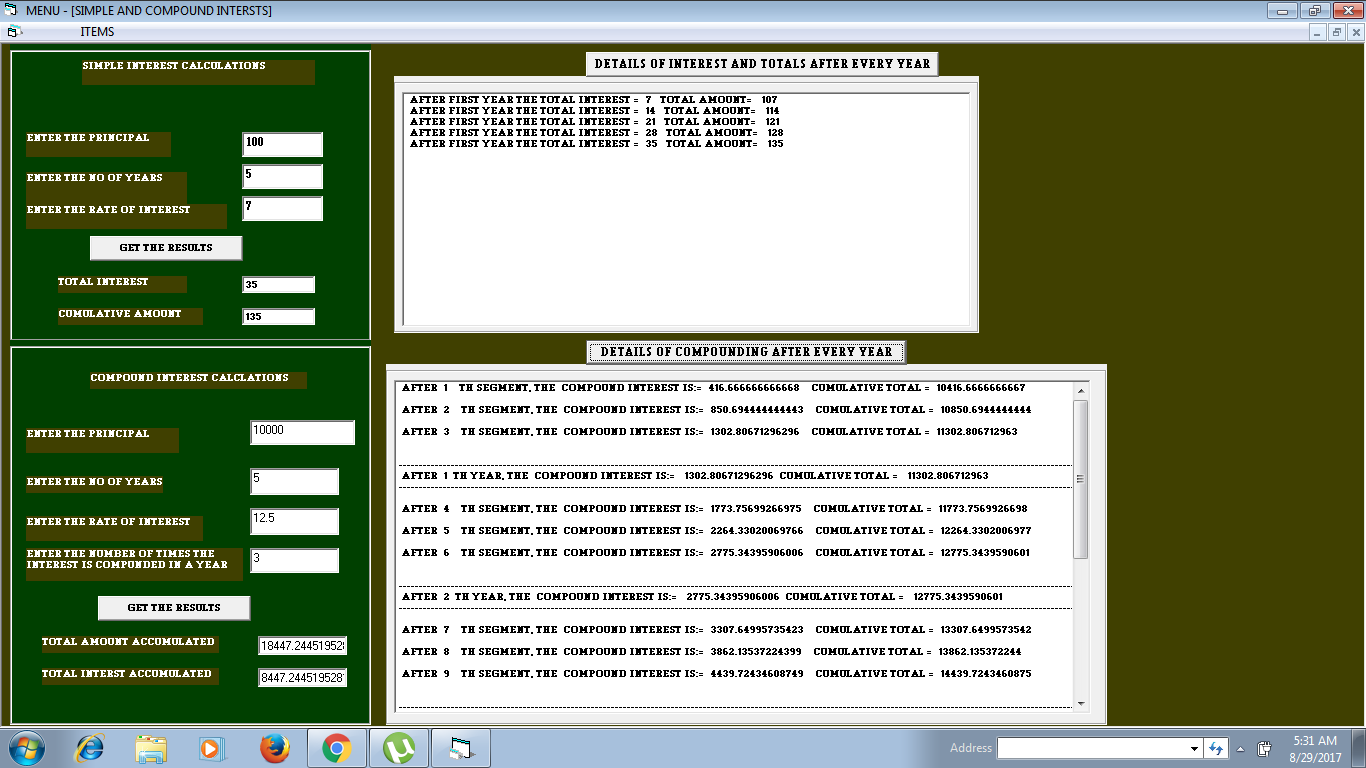Click compound rate field showing 12.5
Image resolution: width=1366 pixels, height=768 pixels.
(x=295, y=521)
